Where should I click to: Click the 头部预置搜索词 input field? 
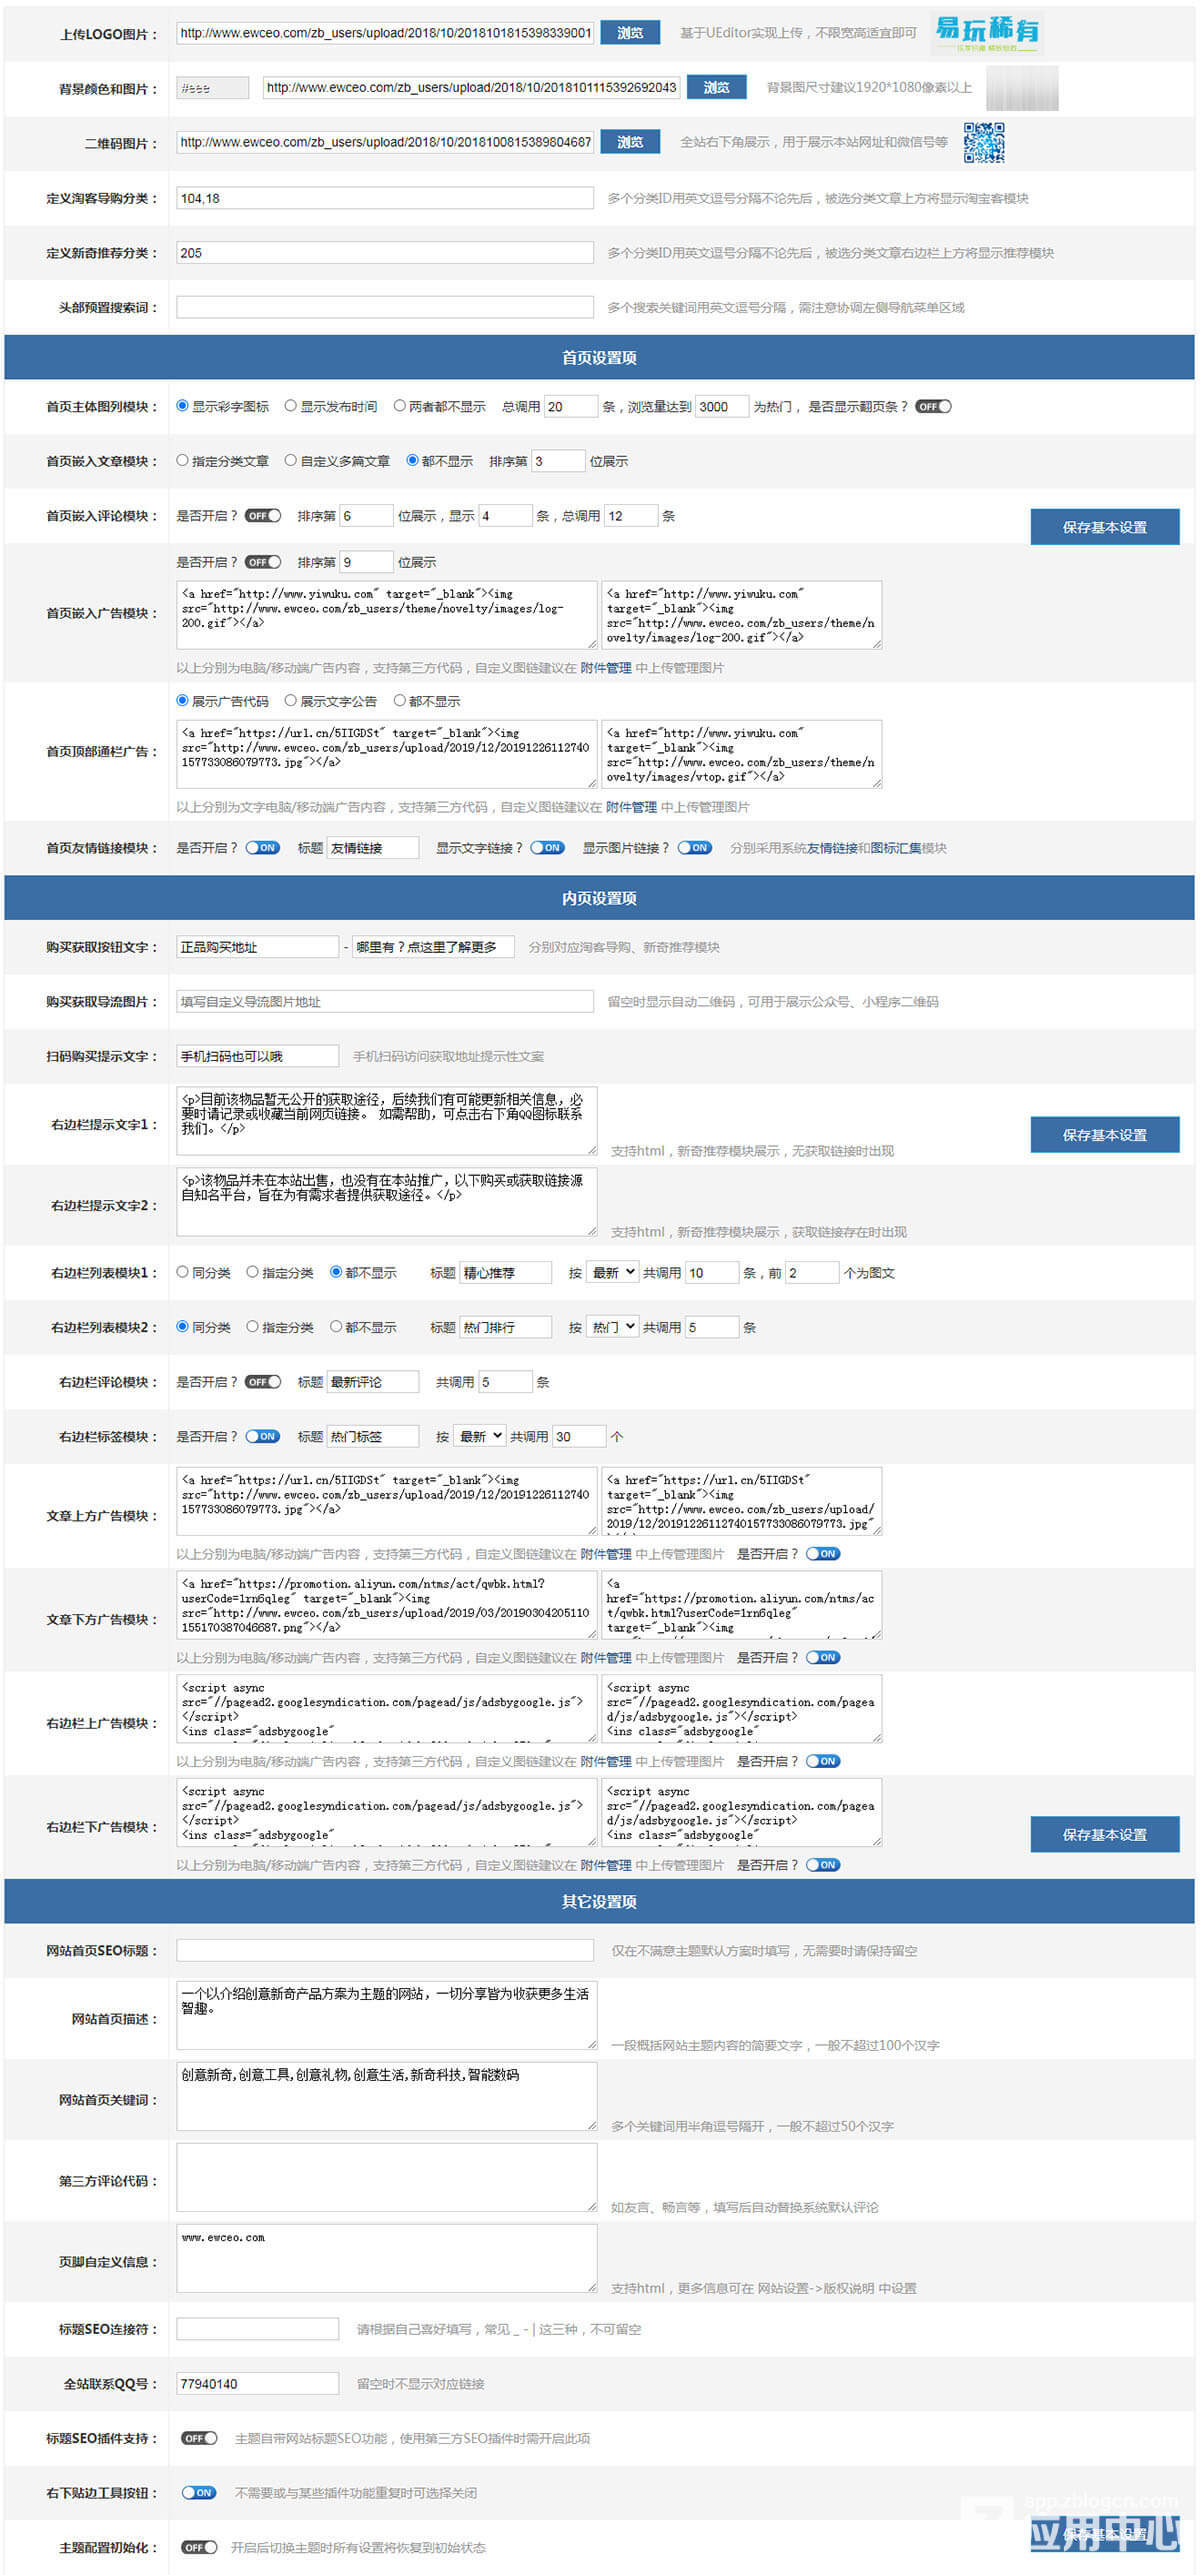385,307
